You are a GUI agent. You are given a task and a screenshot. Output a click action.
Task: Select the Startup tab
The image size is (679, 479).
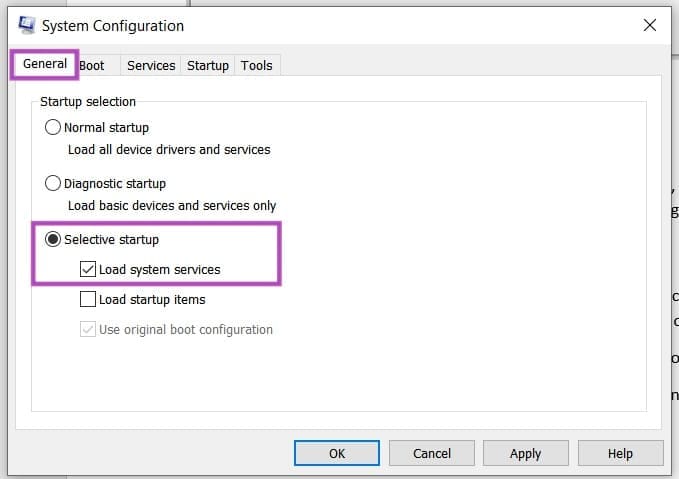(x=208, y=66)
